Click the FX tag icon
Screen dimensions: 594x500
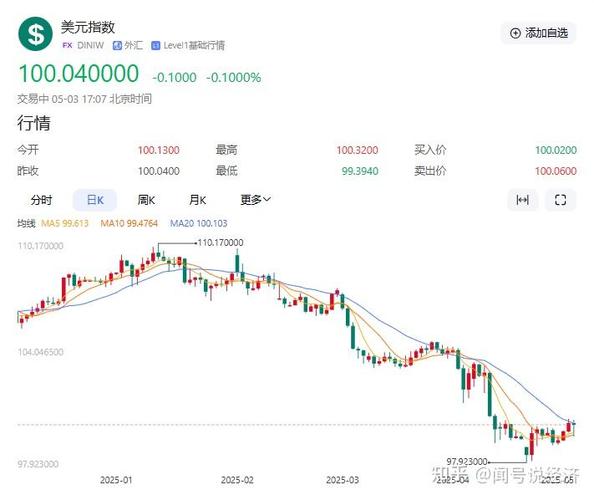67,45
